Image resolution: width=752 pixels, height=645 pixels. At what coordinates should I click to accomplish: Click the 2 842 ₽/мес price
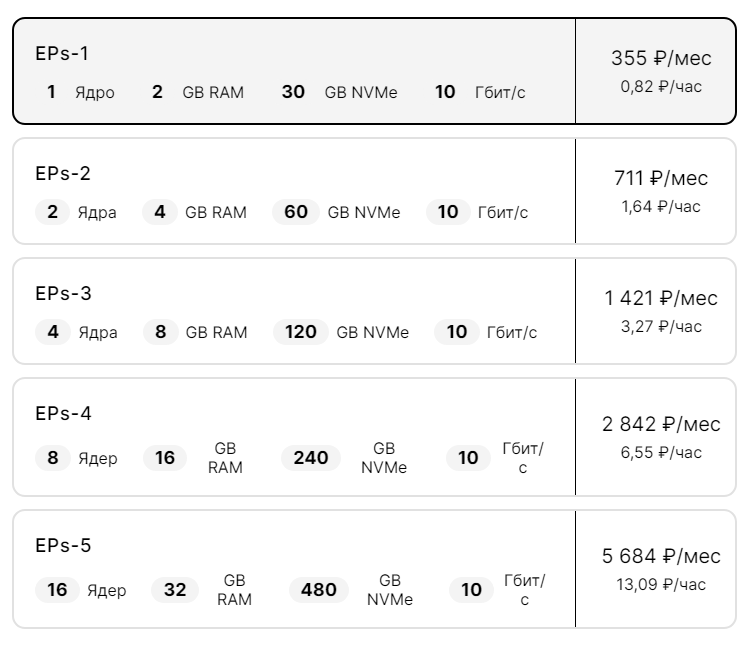click(x=661, y=424)
